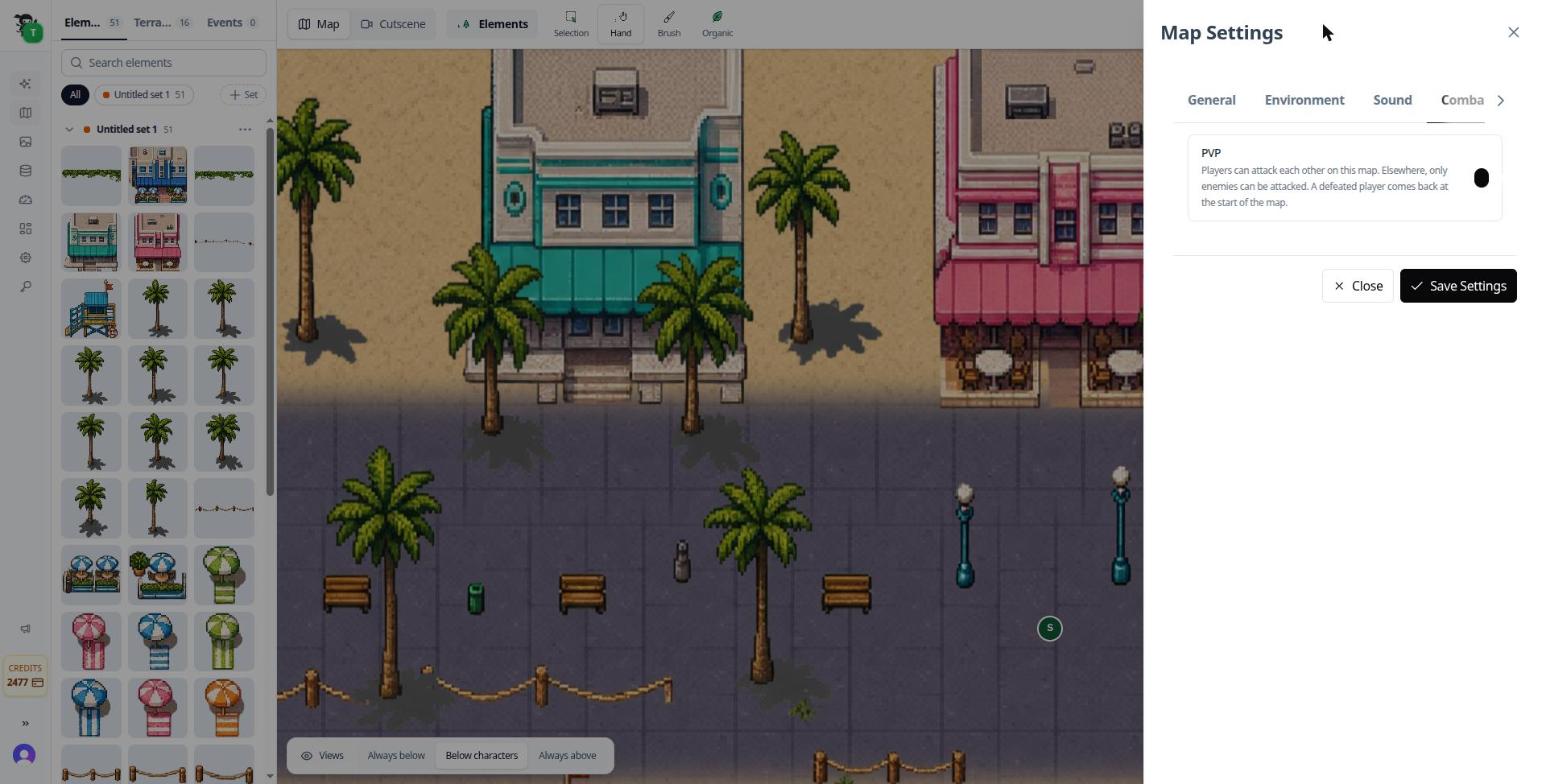Select the blue storefront building thumbnail
The image size is (1546, 784).
point(158,176)
